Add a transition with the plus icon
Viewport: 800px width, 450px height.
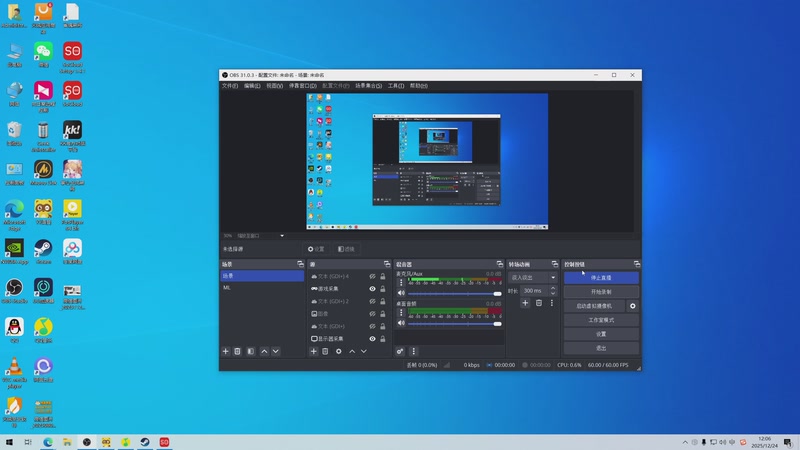coord(525,303)
